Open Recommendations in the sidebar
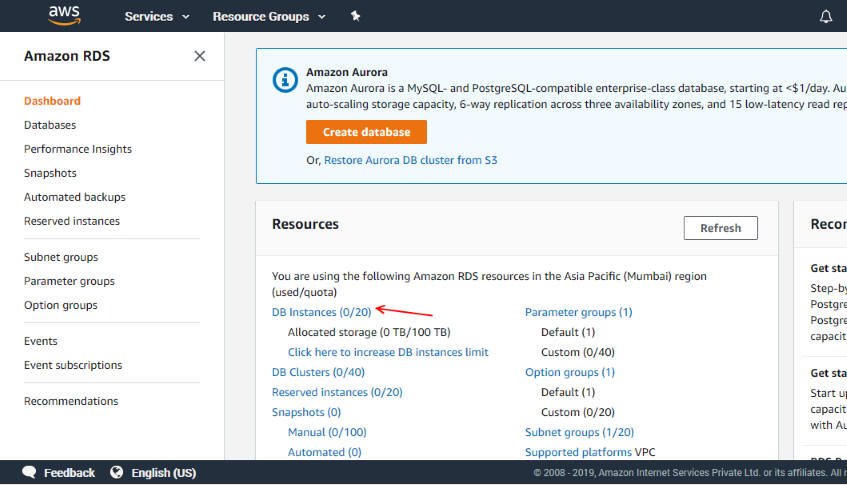This screenshot has height=485, width=847. coord(71,401)
